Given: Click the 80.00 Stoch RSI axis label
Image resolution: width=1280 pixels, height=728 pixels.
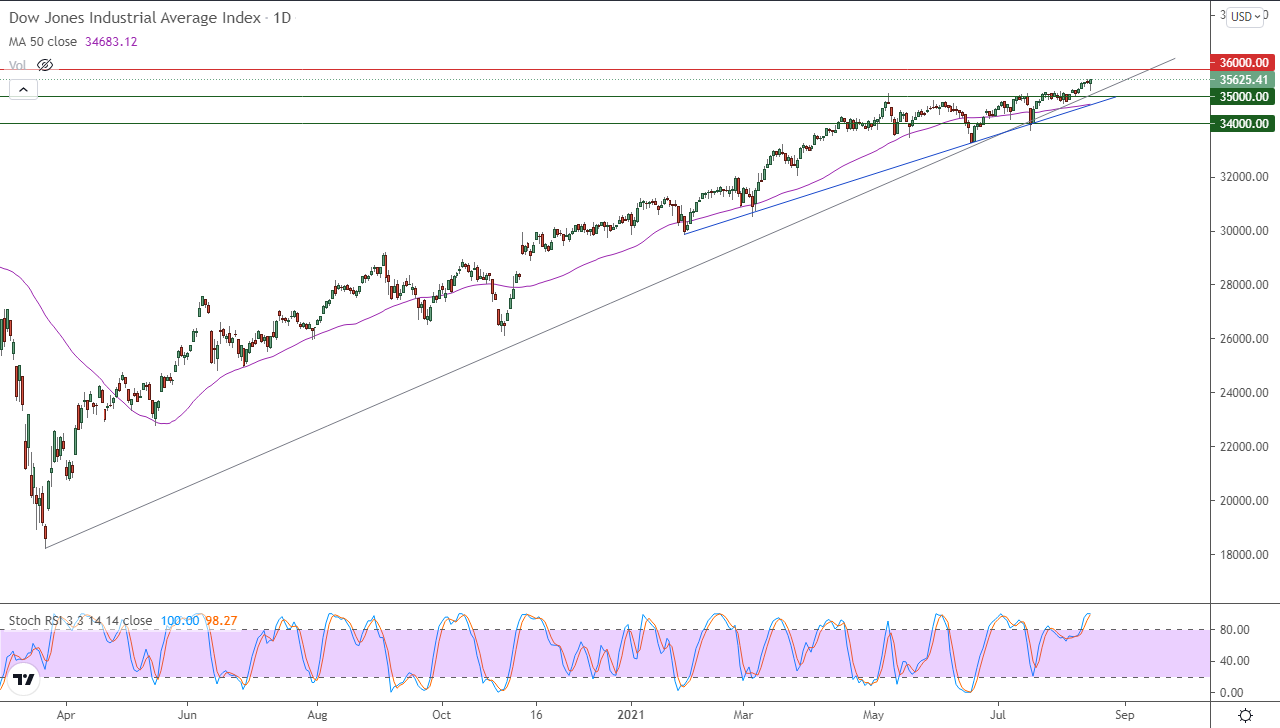Looking at the screenshot, I should [1236, 630].
